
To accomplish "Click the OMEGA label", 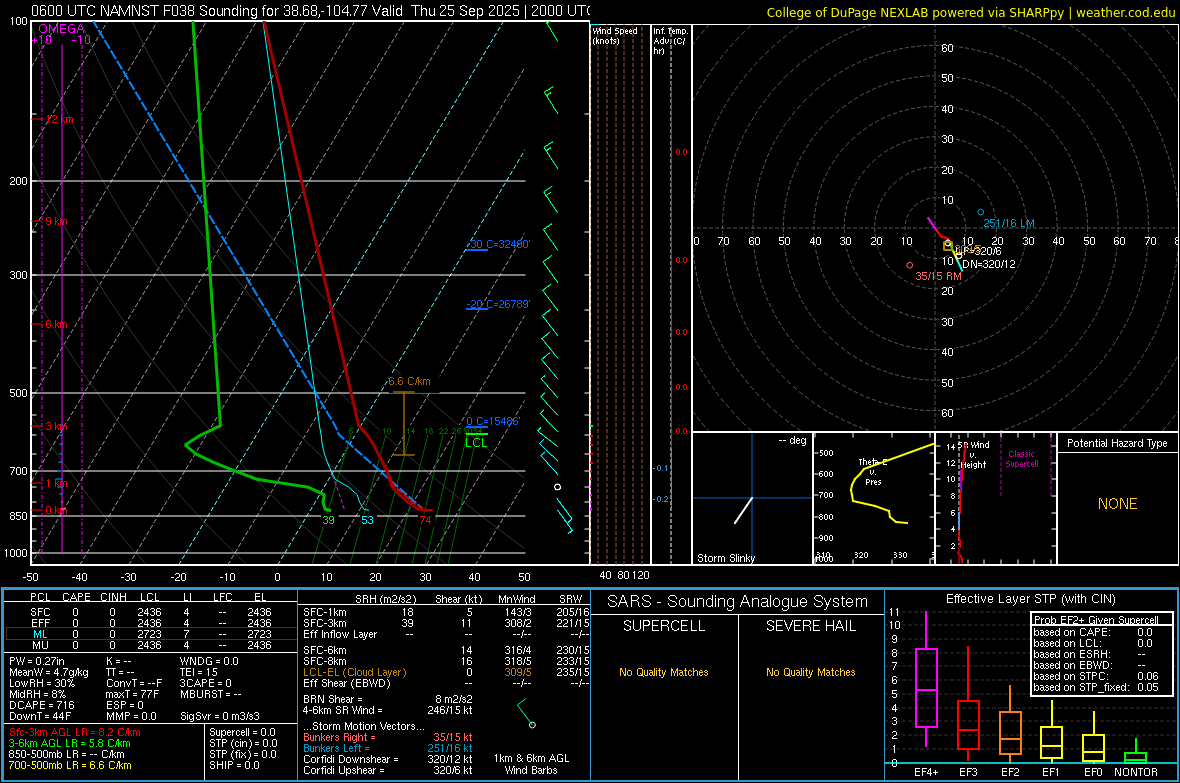I will (61, 29).
